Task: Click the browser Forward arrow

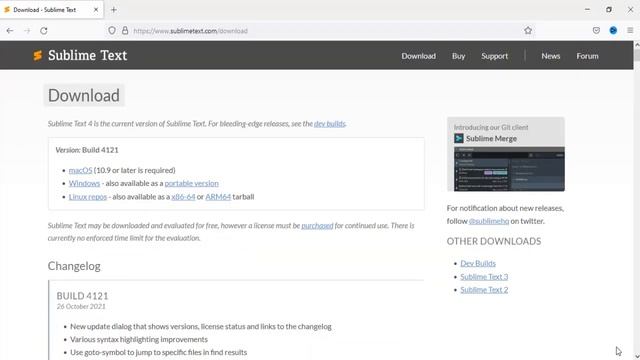Action: tap(27, 31)
